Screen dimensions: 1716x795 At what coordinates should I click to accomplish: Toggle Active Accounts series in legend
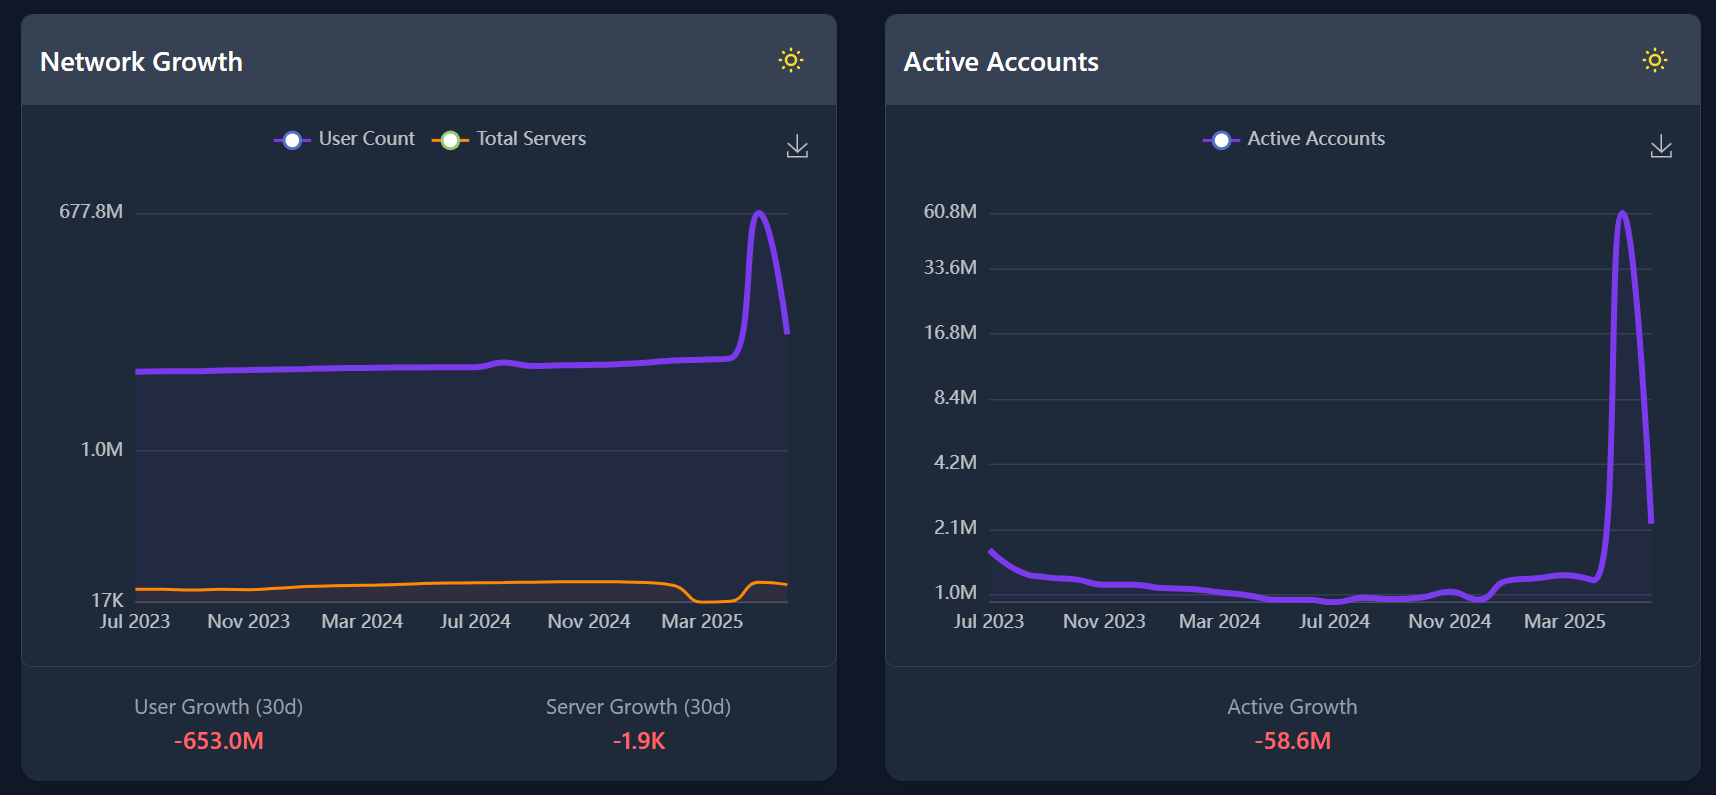click(x=1315, y=139)
